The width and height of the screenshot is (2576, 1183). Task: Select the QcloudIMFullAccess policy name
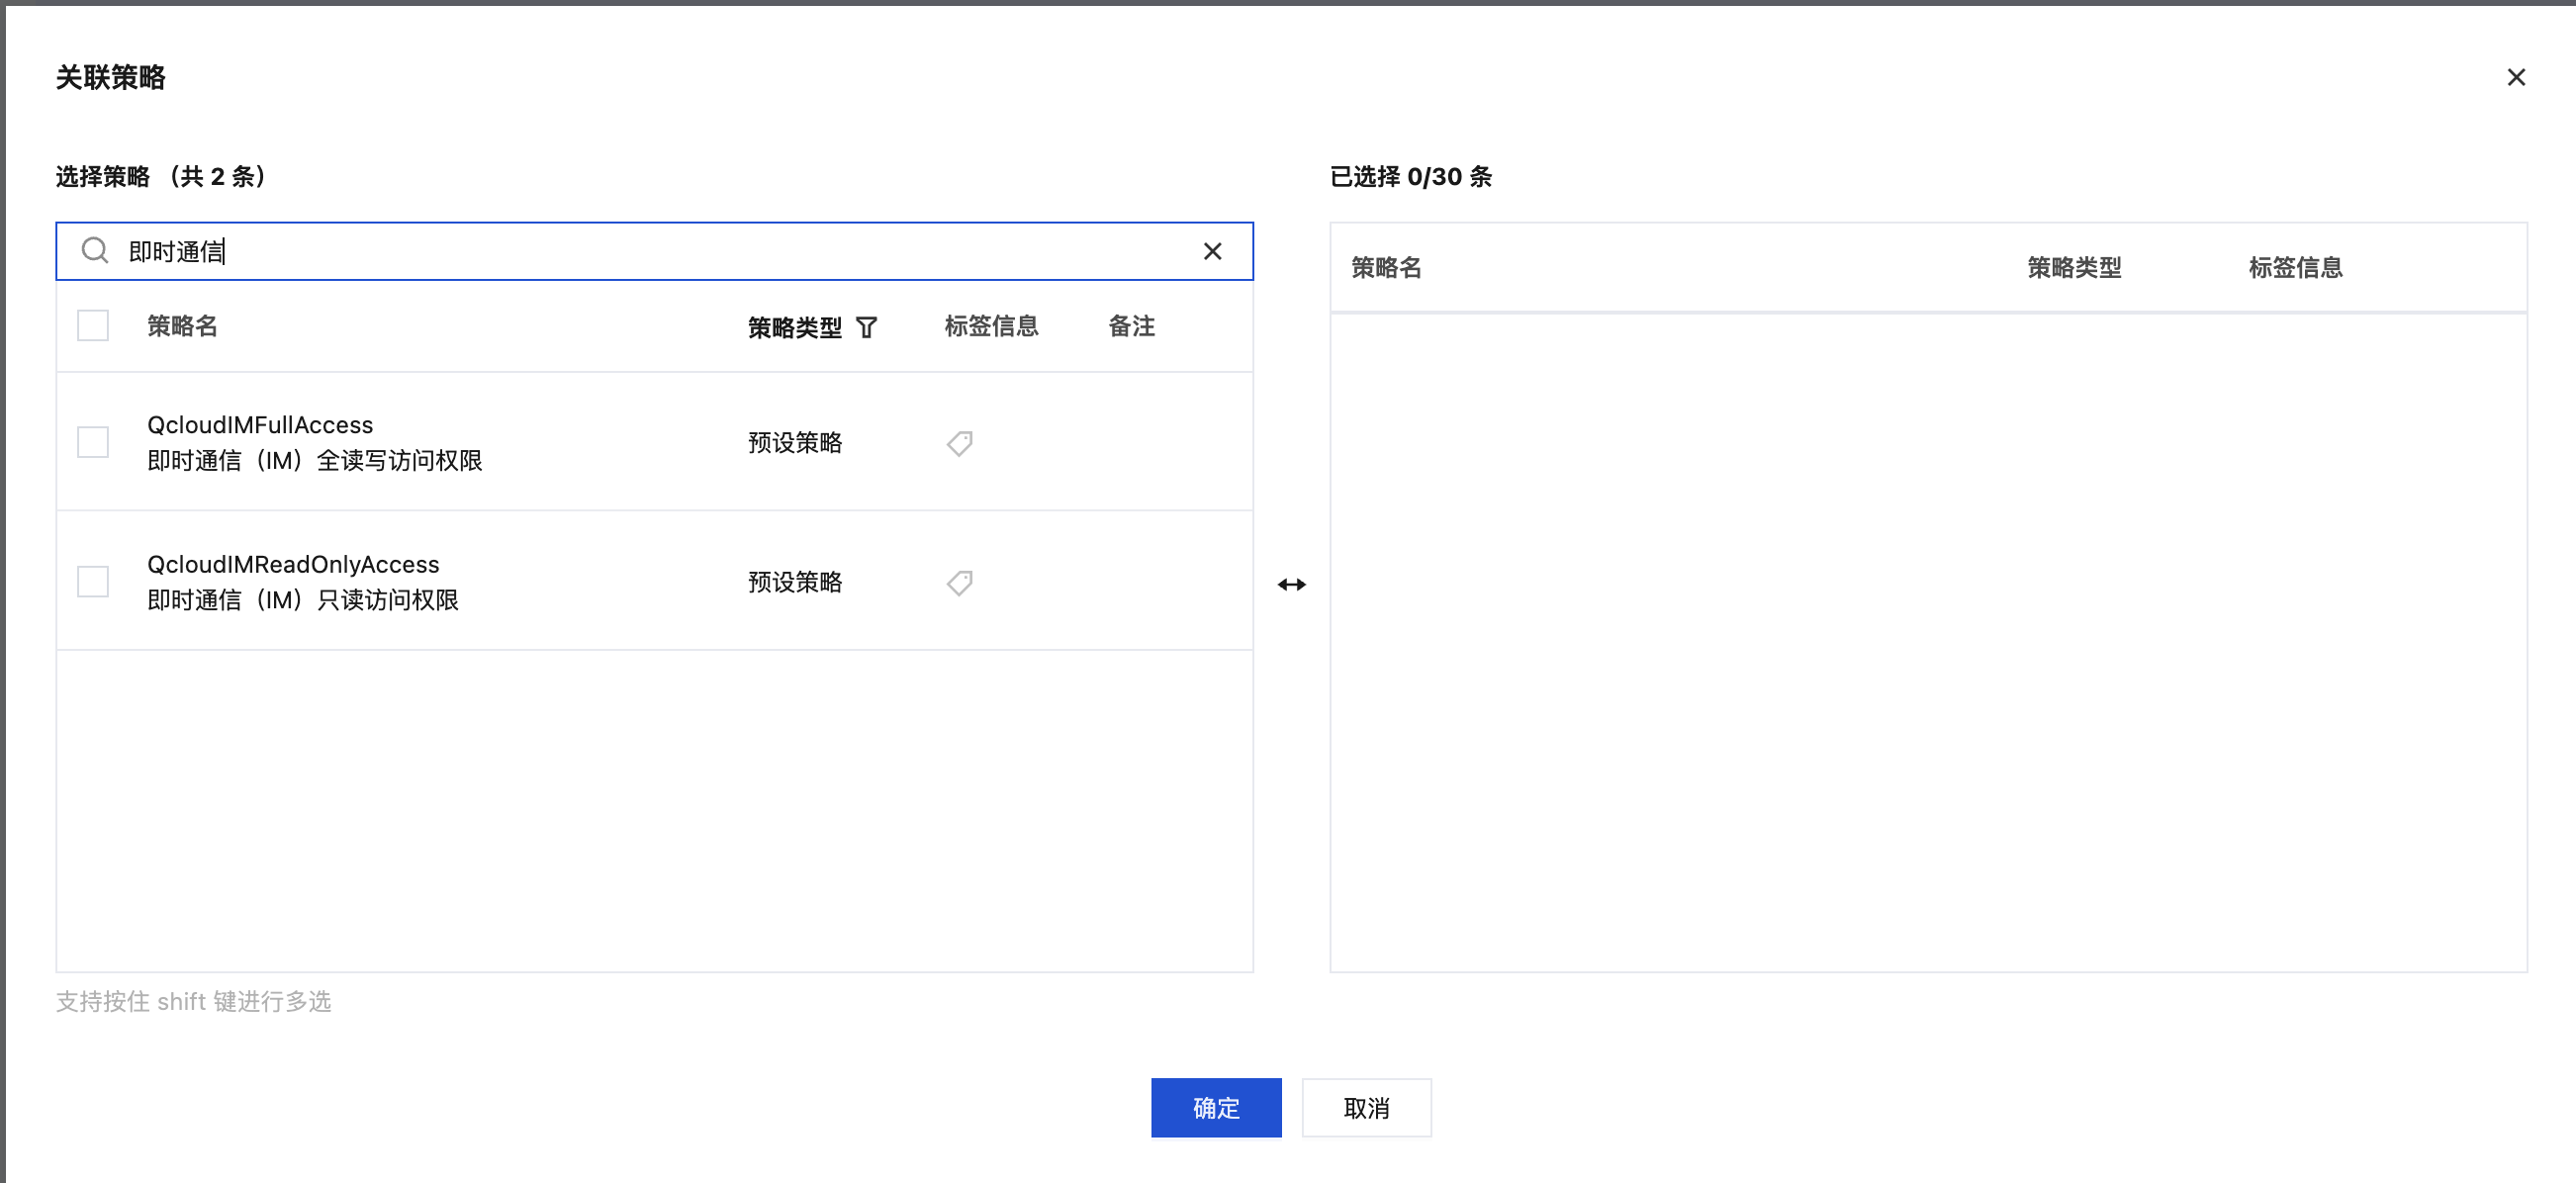point(260,425)
